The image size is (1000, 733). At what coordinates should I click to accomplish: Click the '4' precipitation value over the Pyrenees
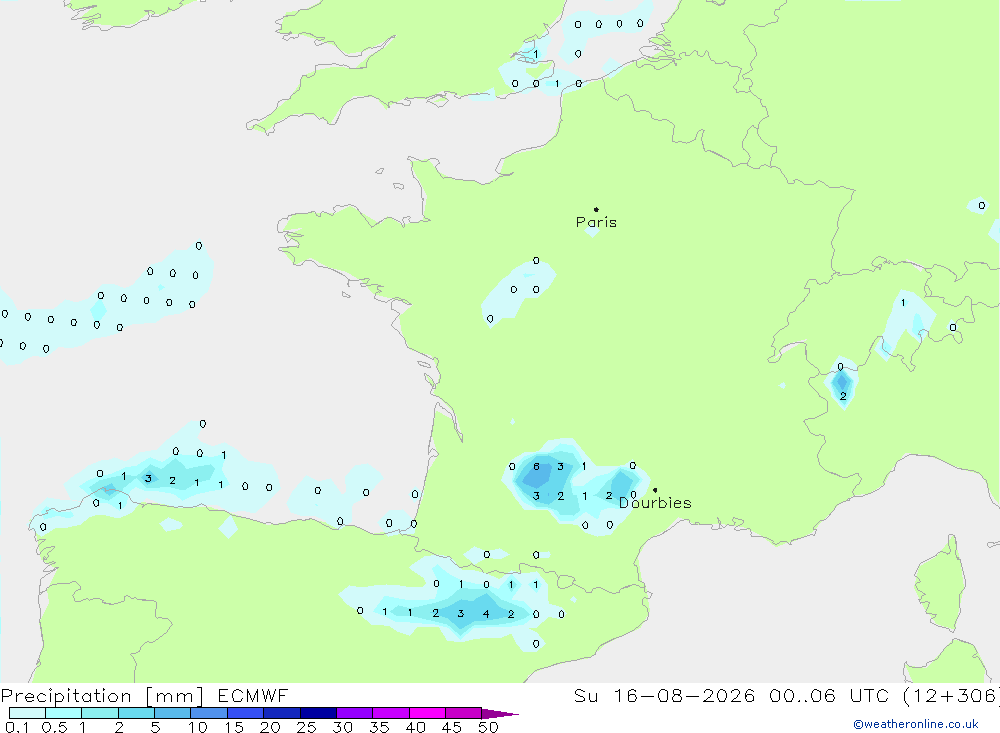[486, 614]
